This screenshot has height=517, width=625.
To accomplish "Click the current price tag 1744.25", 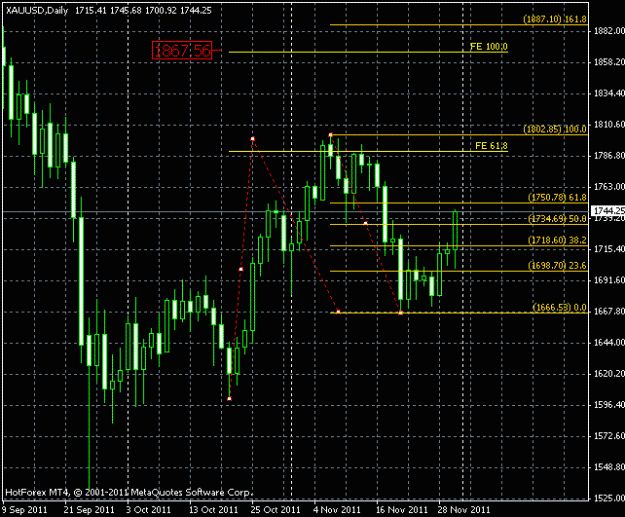I will tap(608, 210).
